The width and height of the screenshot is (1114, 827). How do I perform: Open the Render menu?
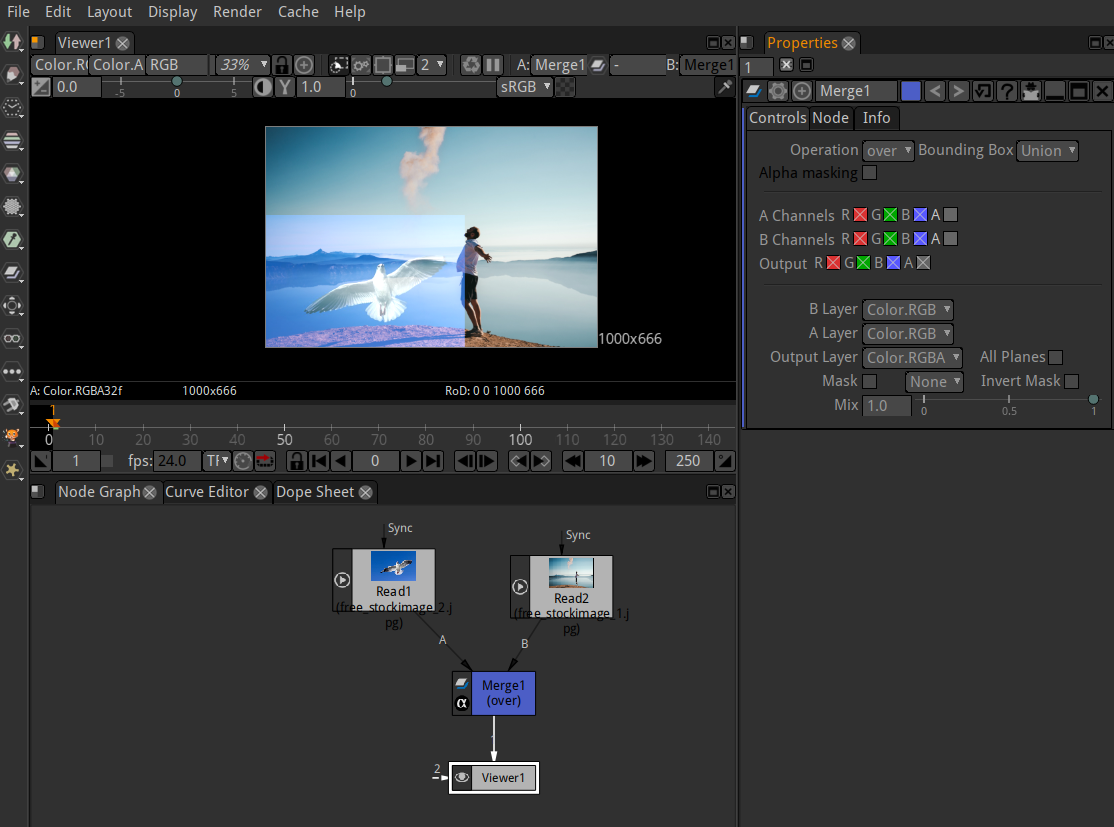[x=237, y=12]
